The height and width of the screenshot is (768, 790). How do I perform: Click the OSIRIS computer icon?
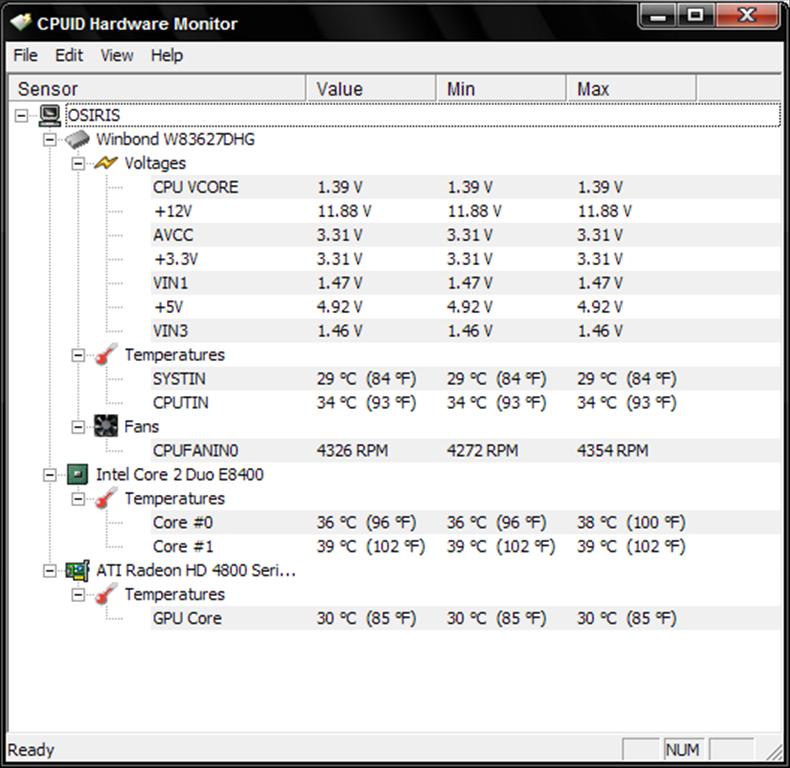[50, 115]
